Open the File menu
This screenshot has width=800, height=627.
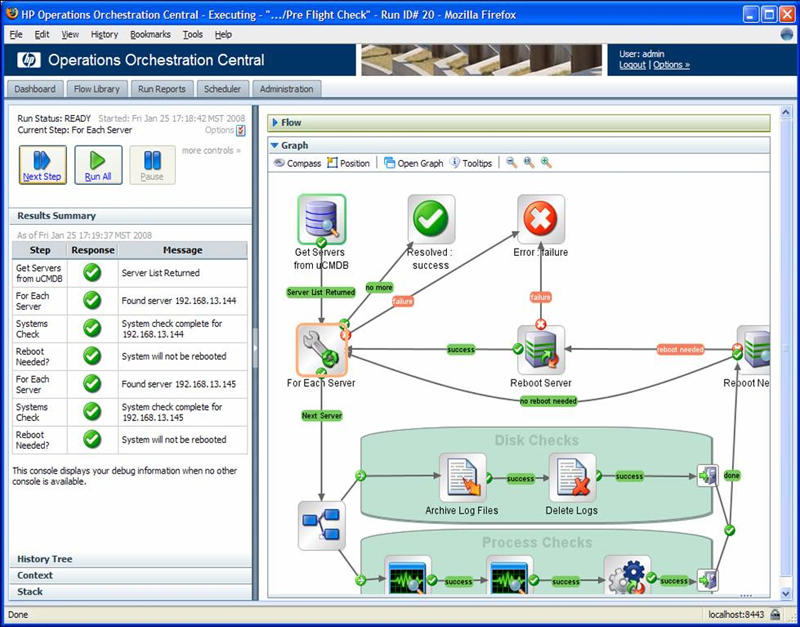click(x=16, y=34)
